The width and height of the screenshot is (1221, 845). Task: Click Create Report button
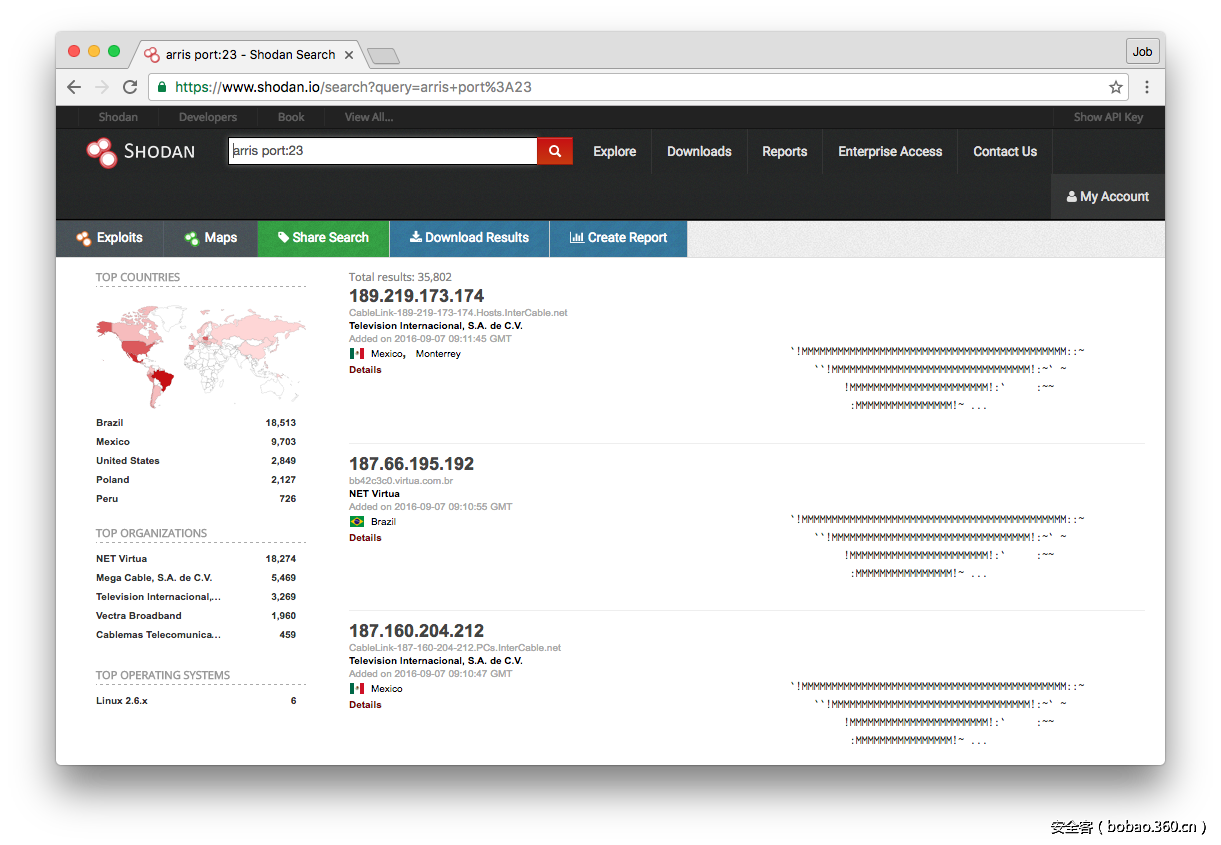pos(618,238)
